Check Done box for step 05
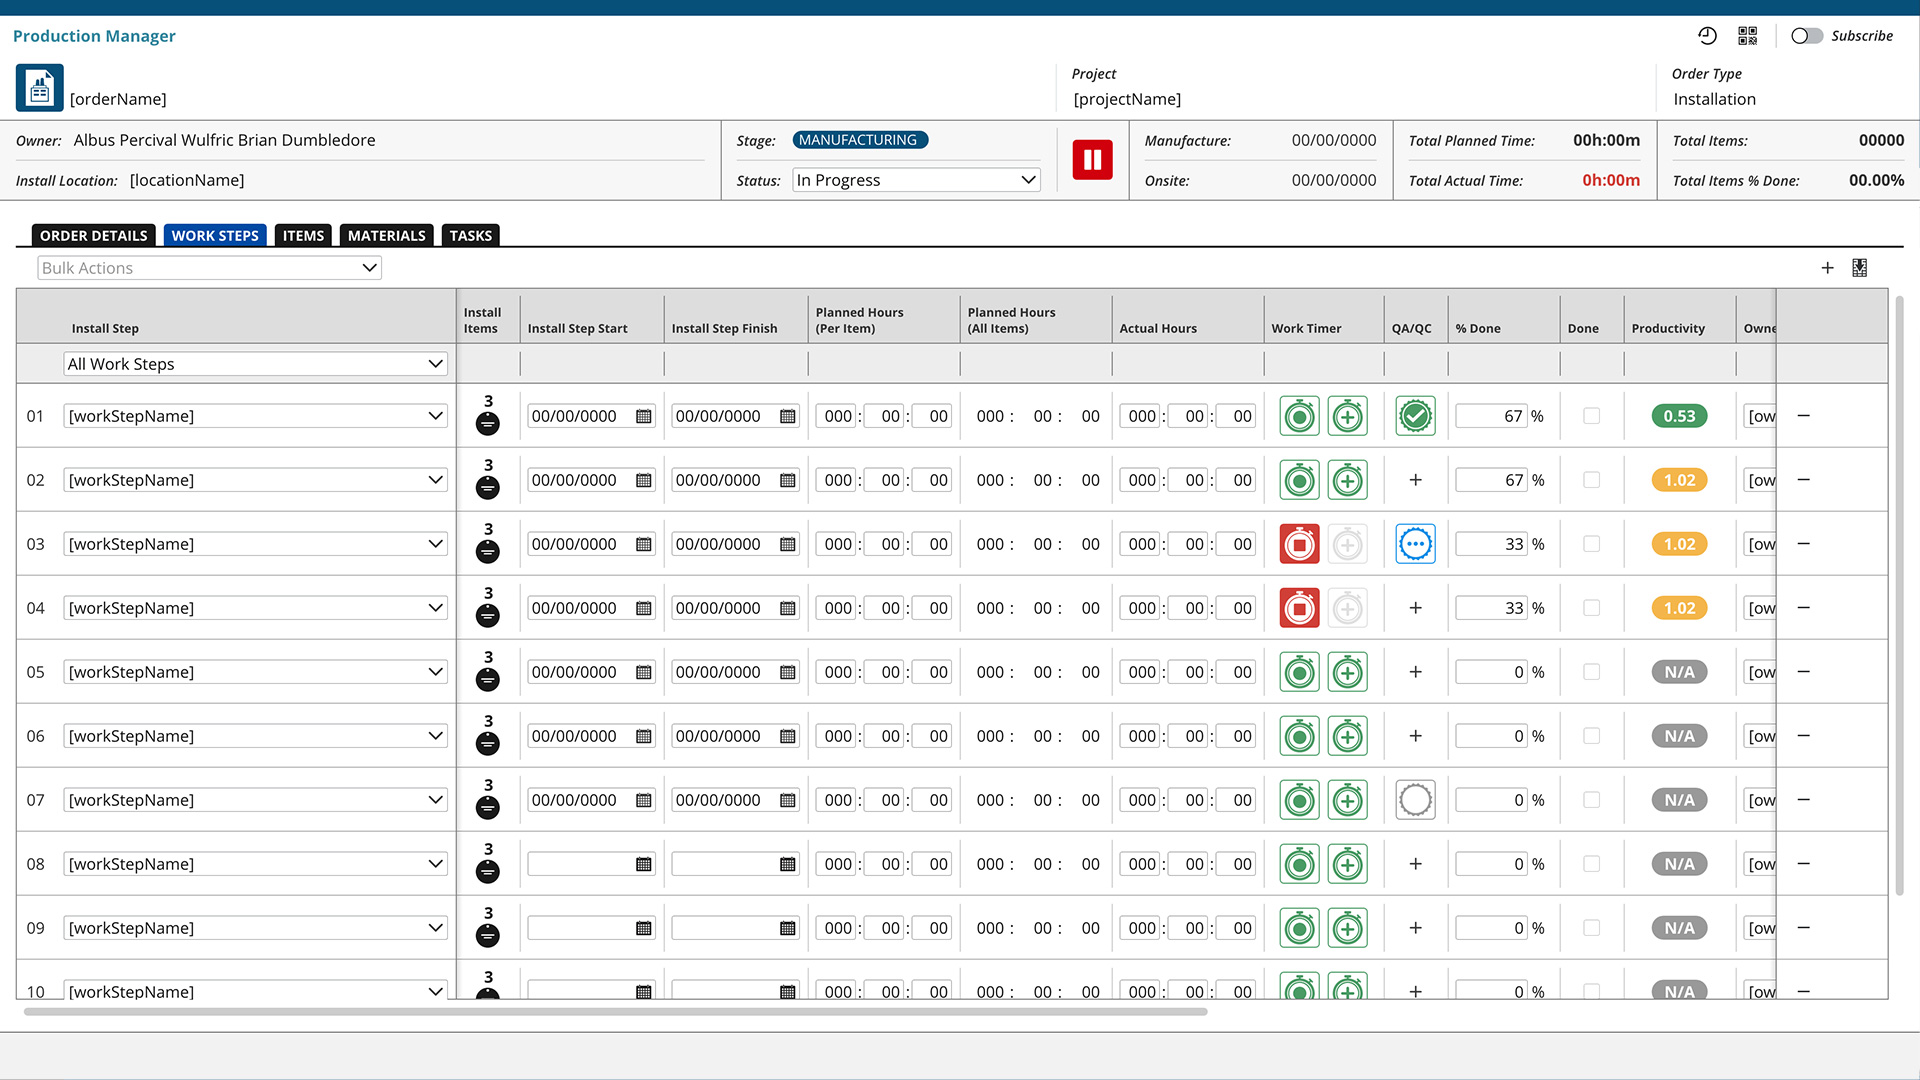Image resolution: width=1920 pixels, height=1080 pixels. click(x=1591, y=672)
